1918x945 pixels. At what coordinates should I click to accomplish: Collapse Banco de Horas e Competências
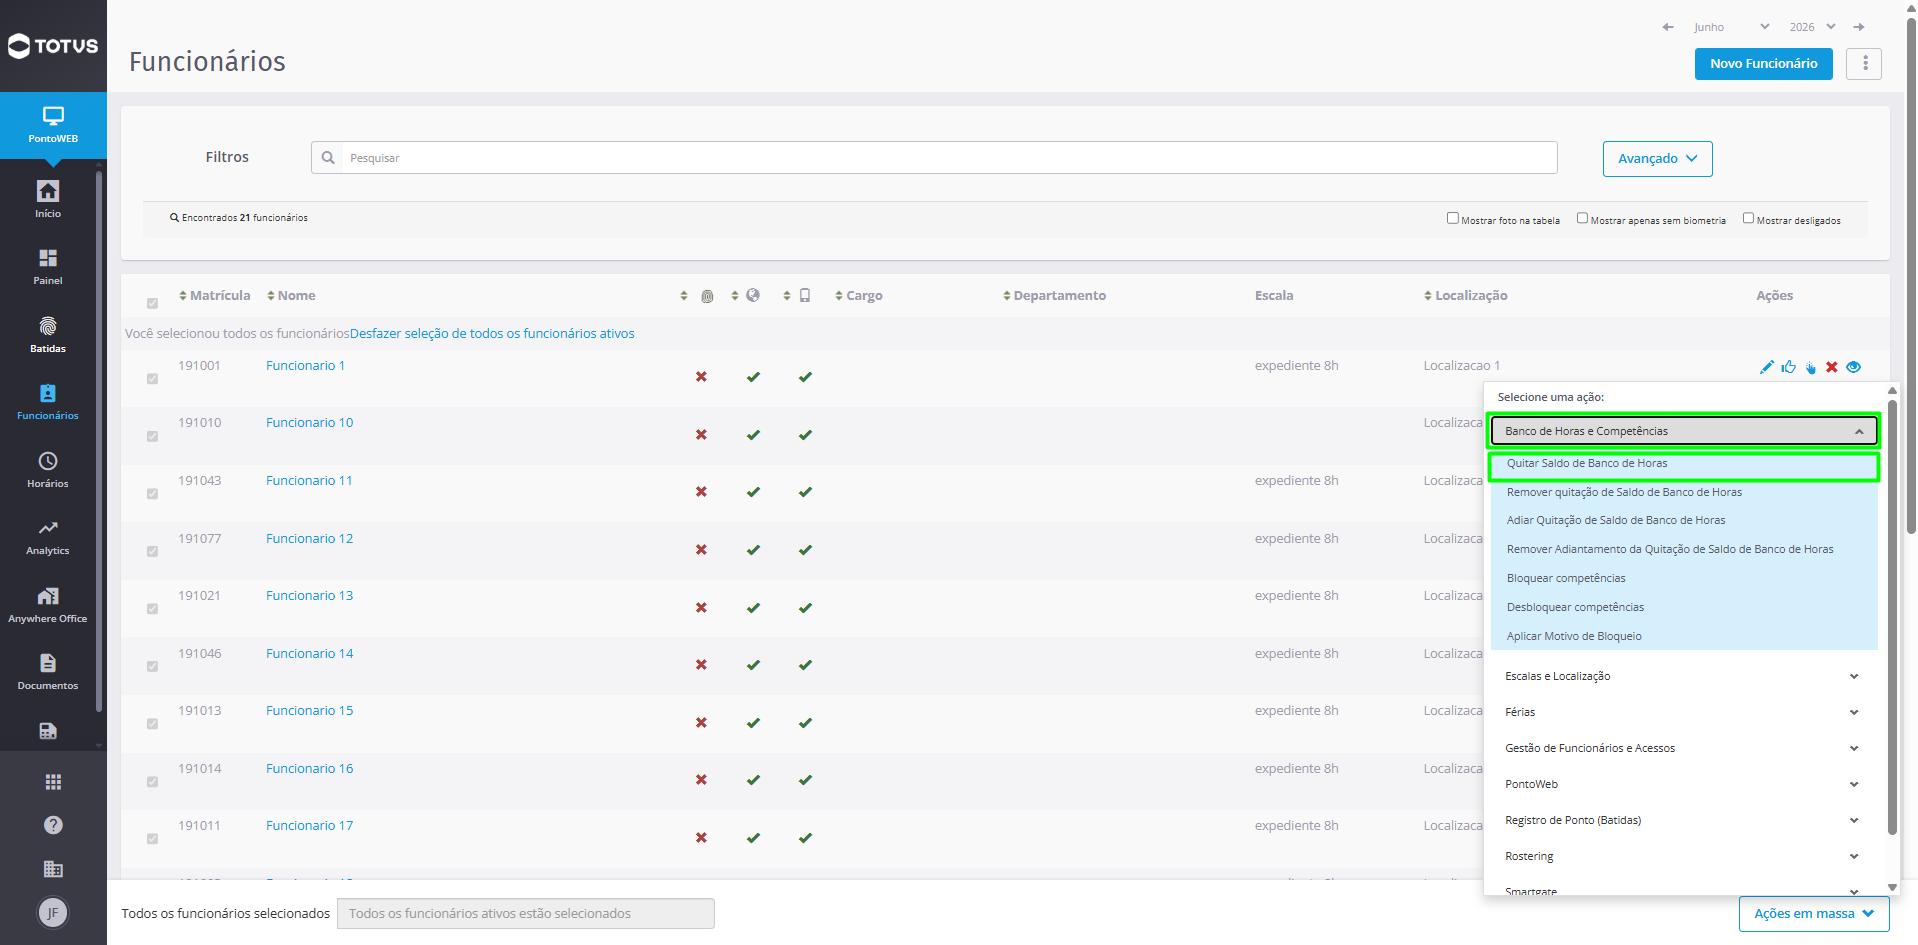pos(1683,431)
